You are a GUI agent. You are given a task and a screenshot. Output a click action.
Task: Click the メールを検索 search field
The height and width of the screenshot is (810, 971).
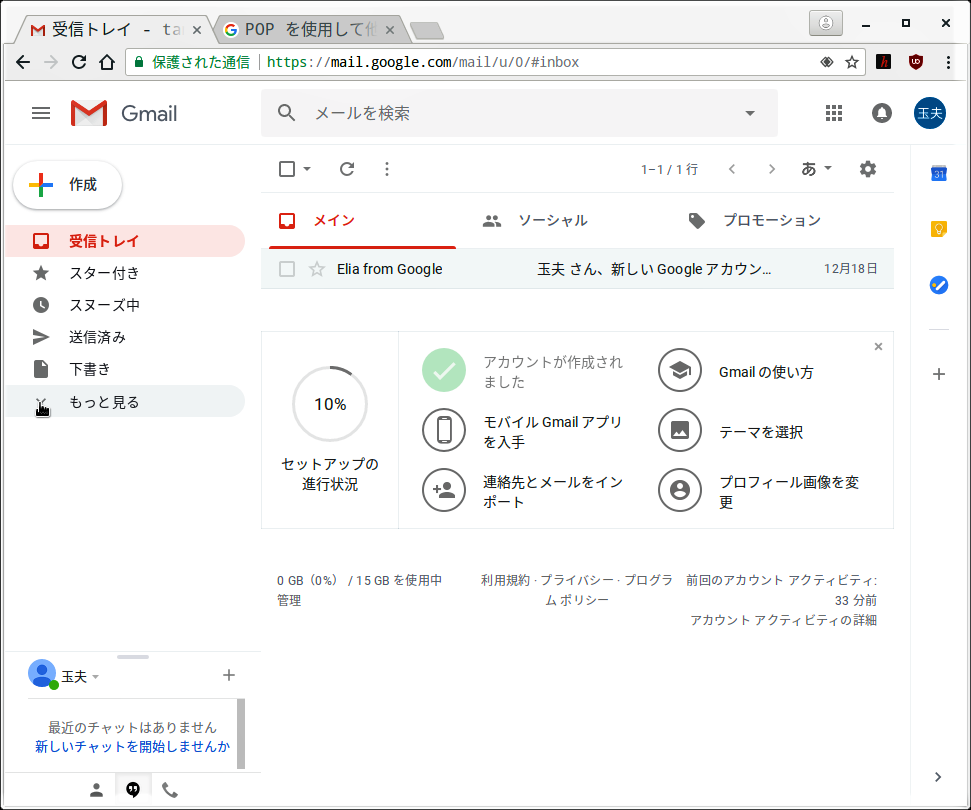(519, 113)
